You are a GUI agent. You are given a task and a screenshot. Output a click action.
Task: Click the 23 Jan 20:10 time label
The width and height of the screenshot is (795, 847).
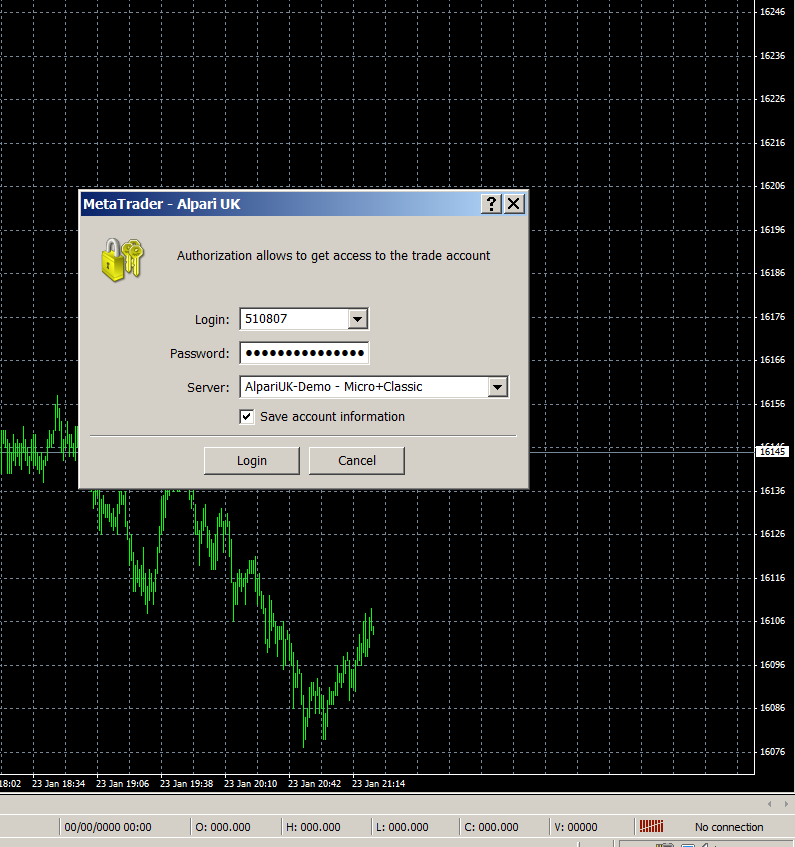250,783
